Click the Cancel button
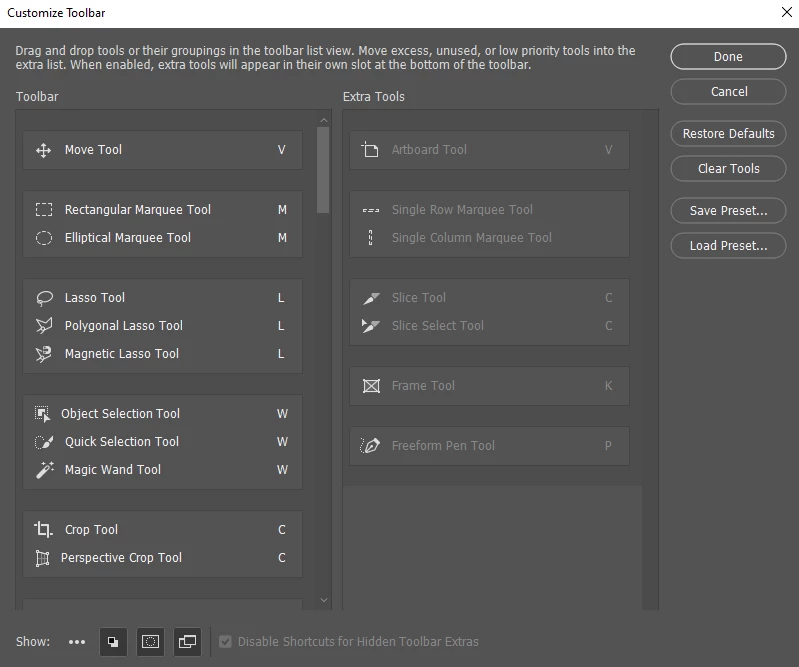 tap(728, 92)
